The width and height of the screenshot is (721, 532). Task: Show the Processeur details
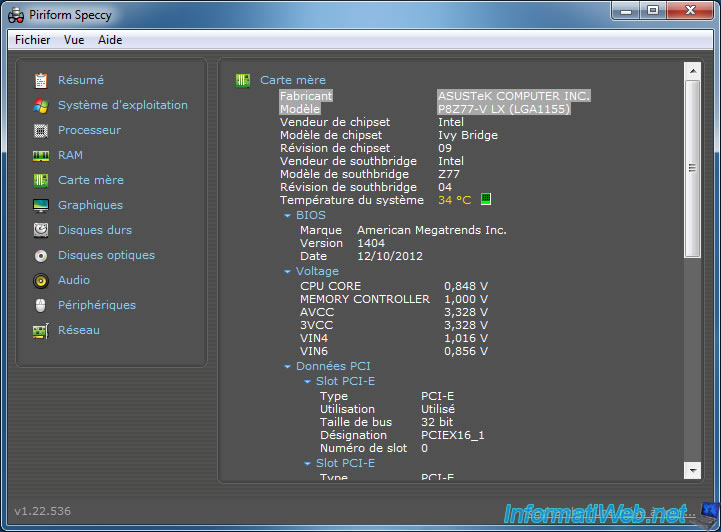click(x=90, y=130)
